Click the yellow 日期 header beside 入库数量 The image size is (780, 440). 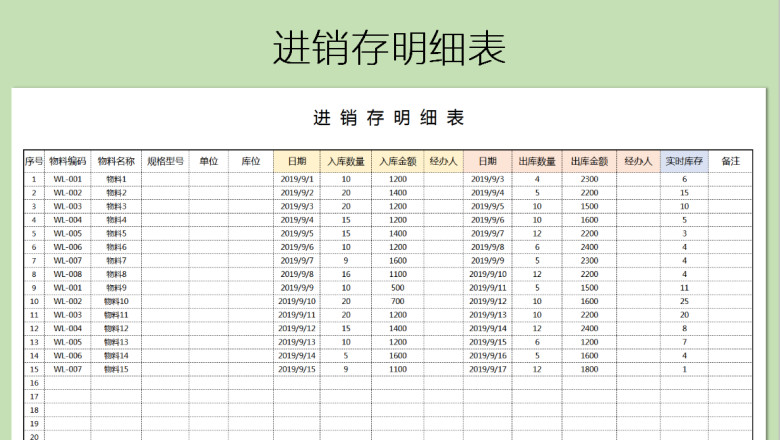point(297,161)
